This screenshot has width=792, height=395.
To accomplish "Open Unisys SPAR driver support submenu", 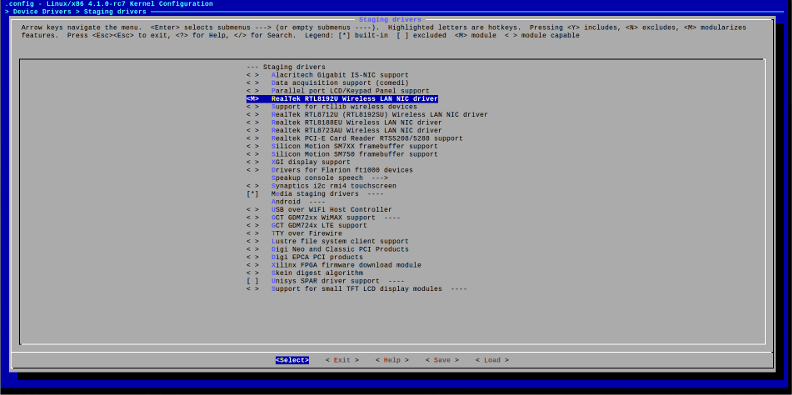I will click(x=325, y=281).
